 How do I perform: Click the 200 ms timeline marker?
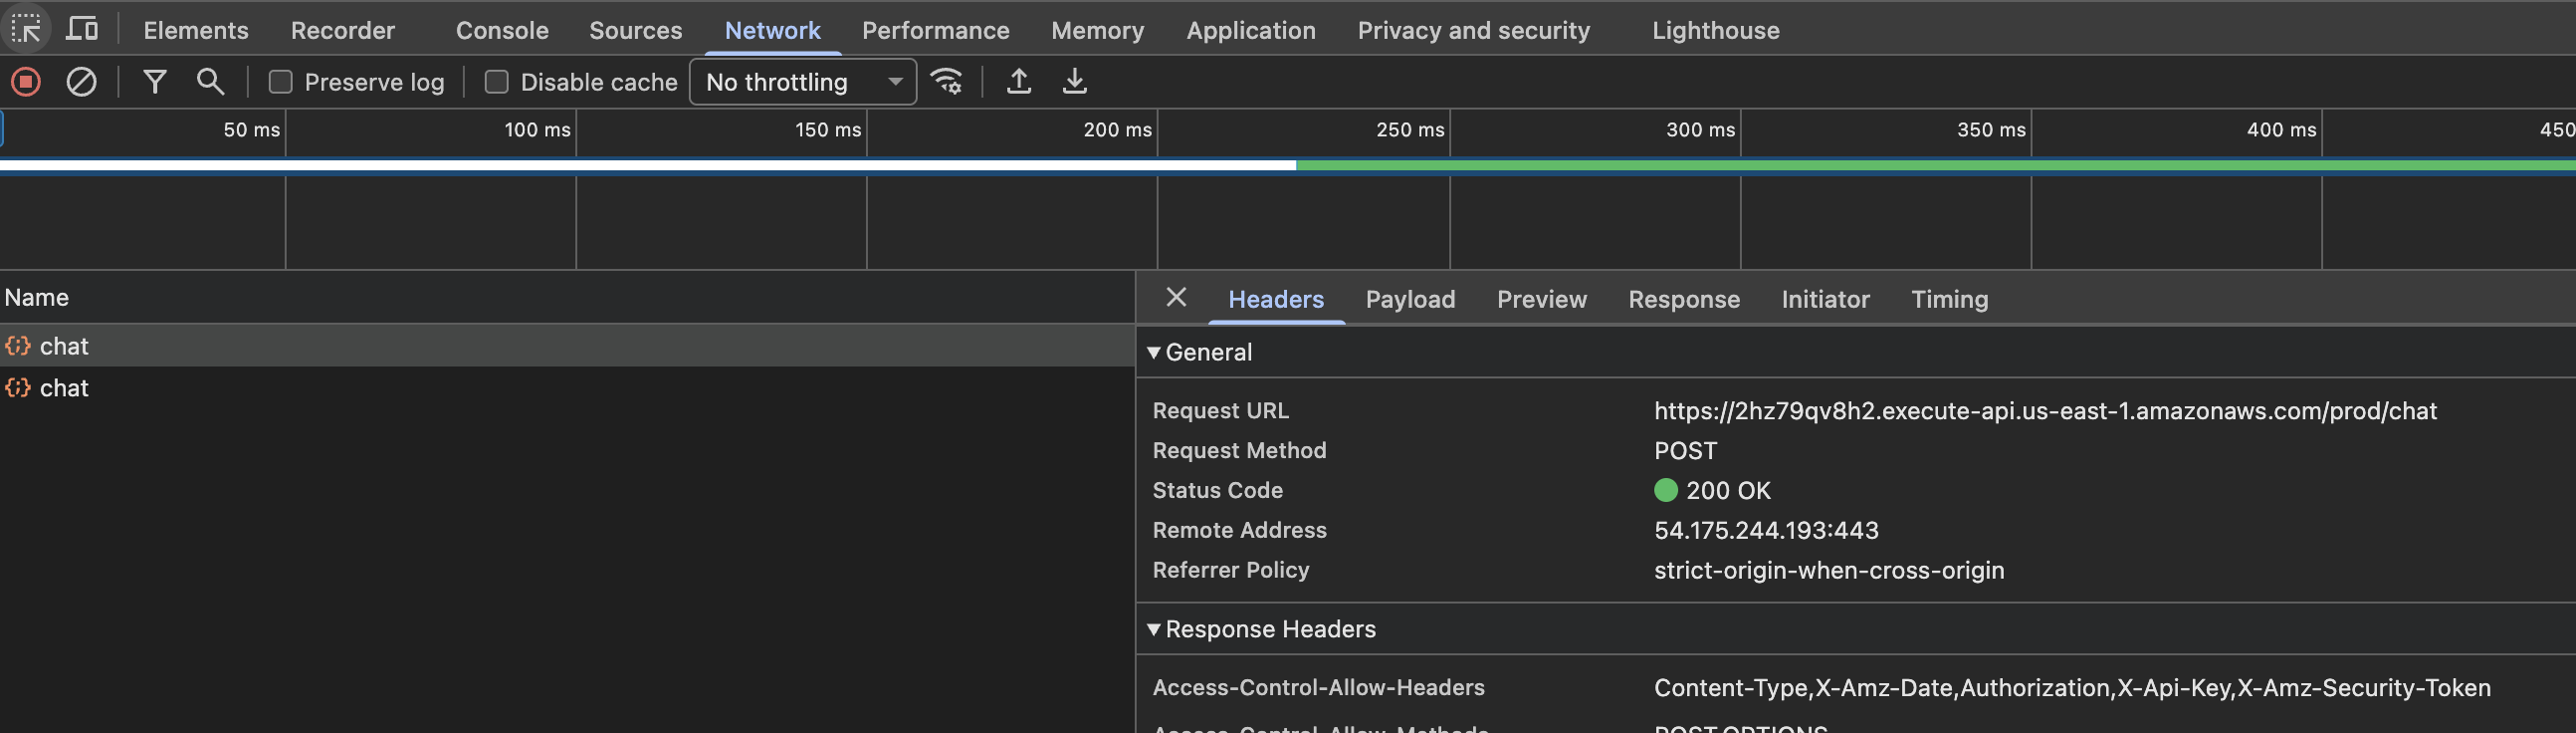click(1117, 130)
